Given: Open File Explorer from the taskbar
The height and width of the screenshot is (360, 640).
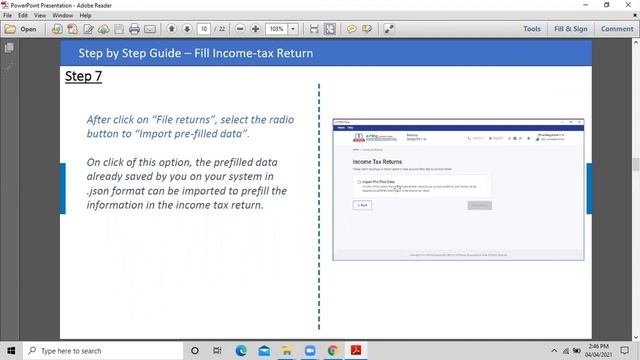Looking at the screenshot, I should coord(287,351).
